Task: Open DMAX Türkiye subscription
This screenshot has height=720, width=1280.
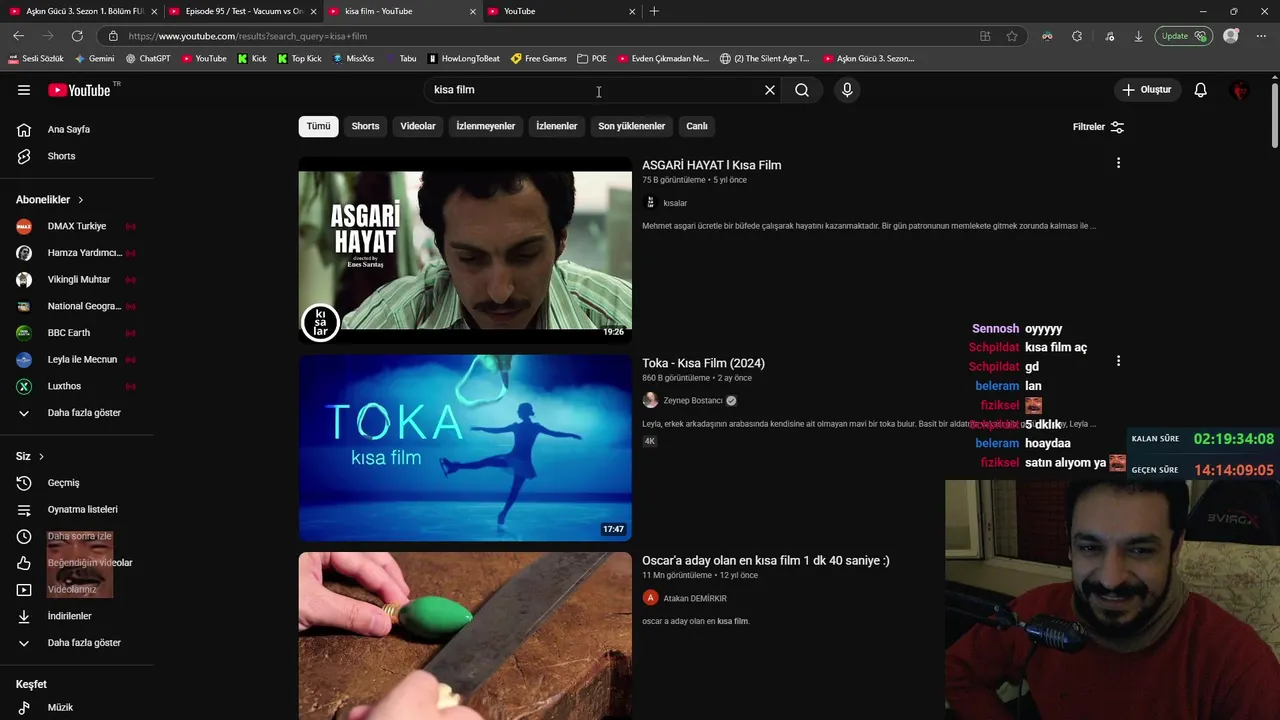Action: (x=76, y=226)
